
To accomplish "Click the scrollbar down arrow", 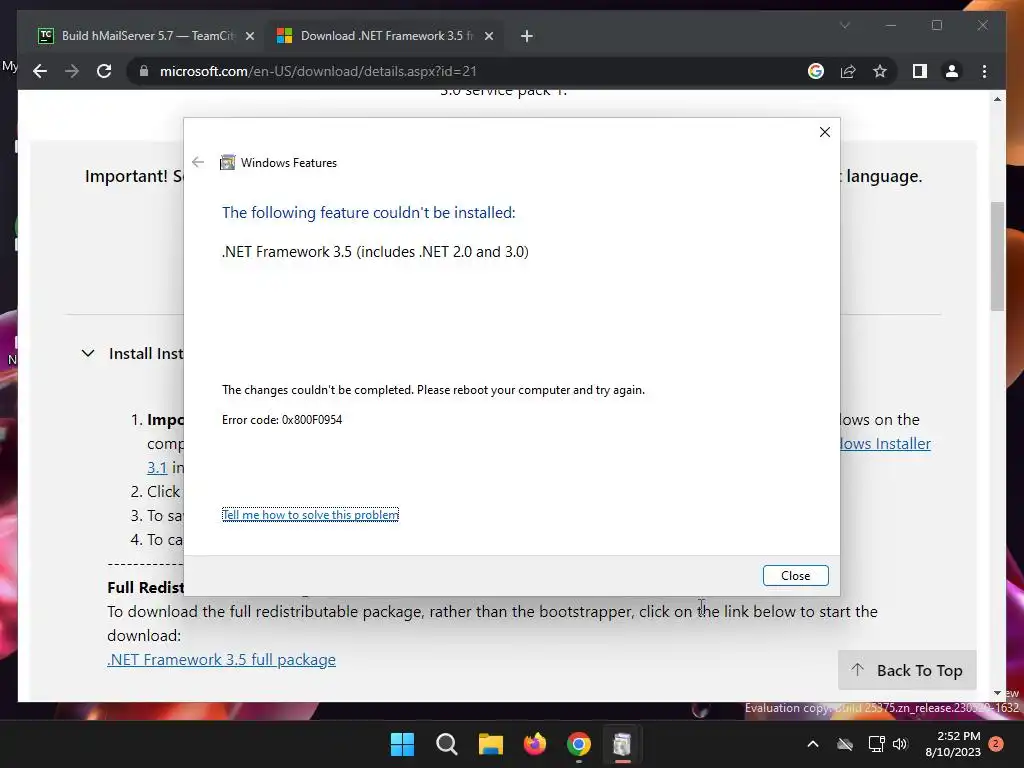I will 997,693.
